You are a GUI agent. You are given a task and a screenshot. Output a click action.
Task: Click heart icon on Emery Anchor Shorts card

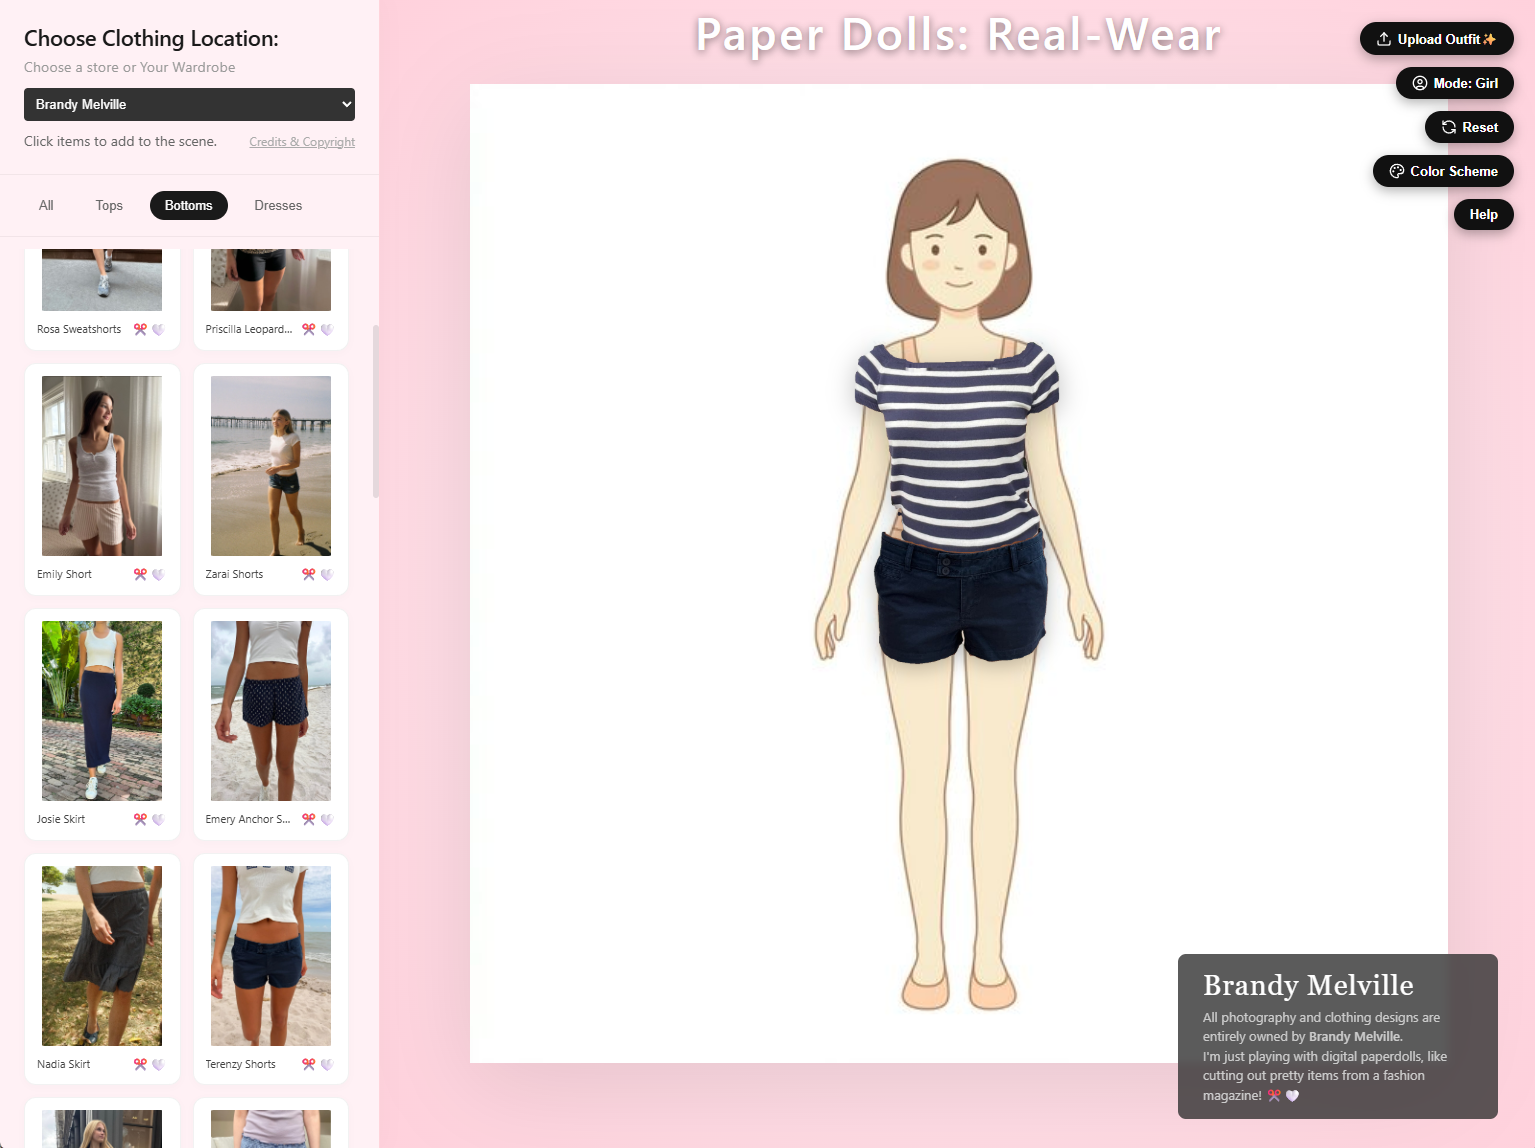tap(326, 819)
